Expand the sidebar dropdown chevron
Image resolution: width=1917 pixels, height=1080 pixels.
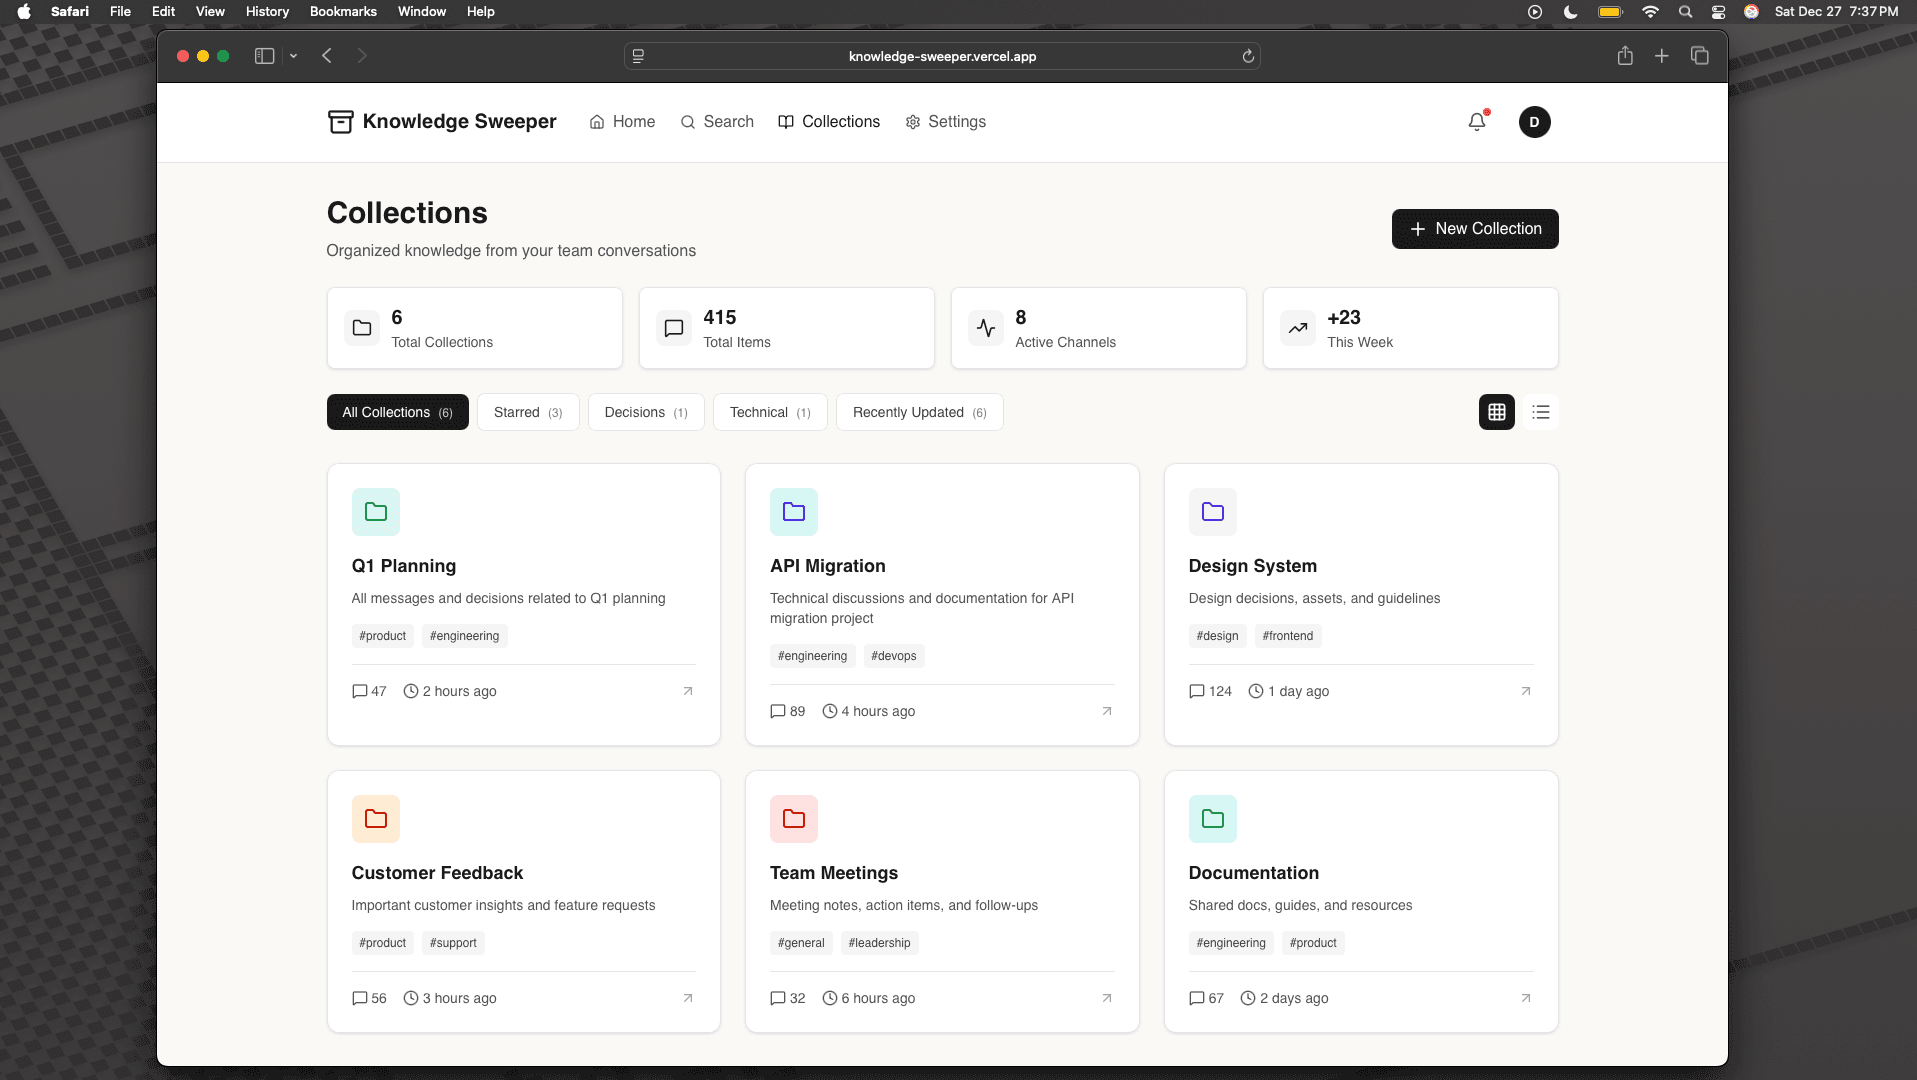click(293, 56)
